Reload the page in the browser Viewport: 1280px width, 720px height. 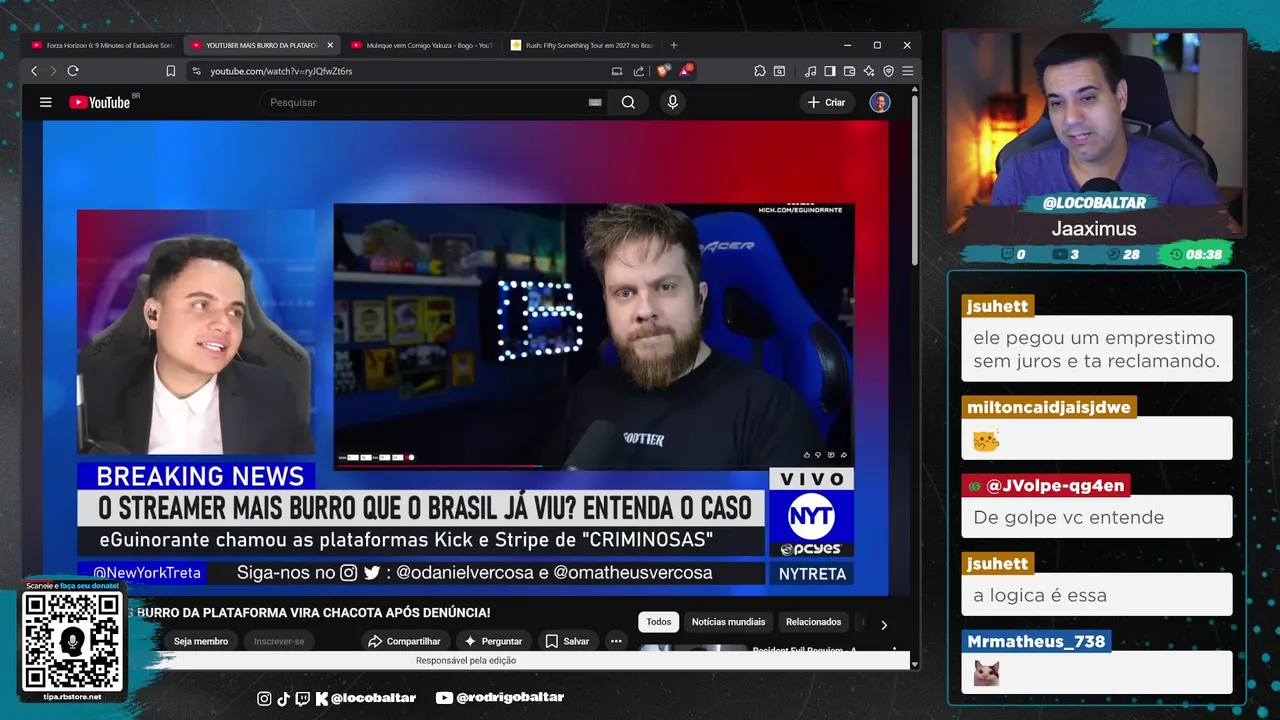(73, 71)
